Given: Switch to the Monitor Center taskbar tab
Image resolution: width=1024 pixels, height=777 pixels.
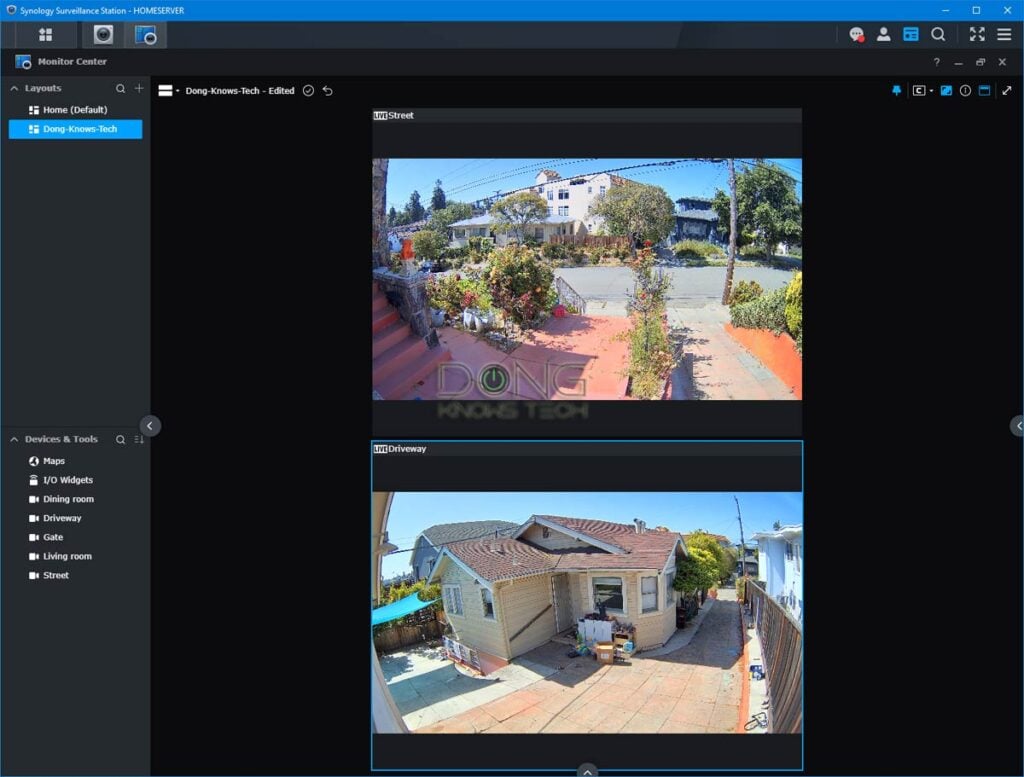Looking at the screenshot, I should click(145, 35).
